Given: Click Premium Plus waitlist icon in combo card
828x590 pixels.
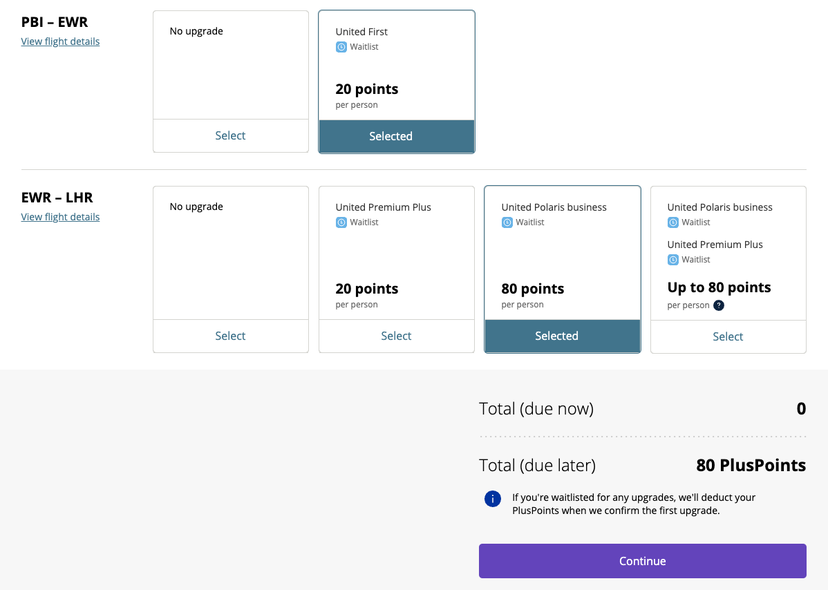Looking at the screenshot, I should (x=673, y=259).
